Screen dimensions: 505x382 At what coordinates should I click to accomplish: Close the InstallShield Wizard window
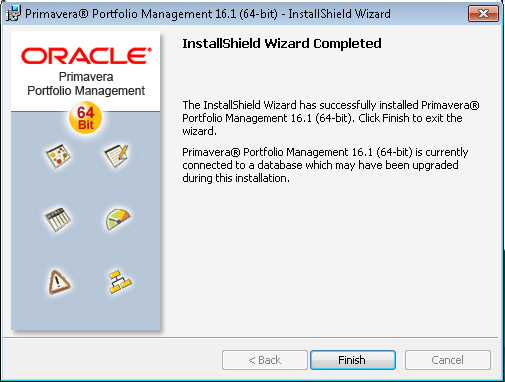point(483,14)
